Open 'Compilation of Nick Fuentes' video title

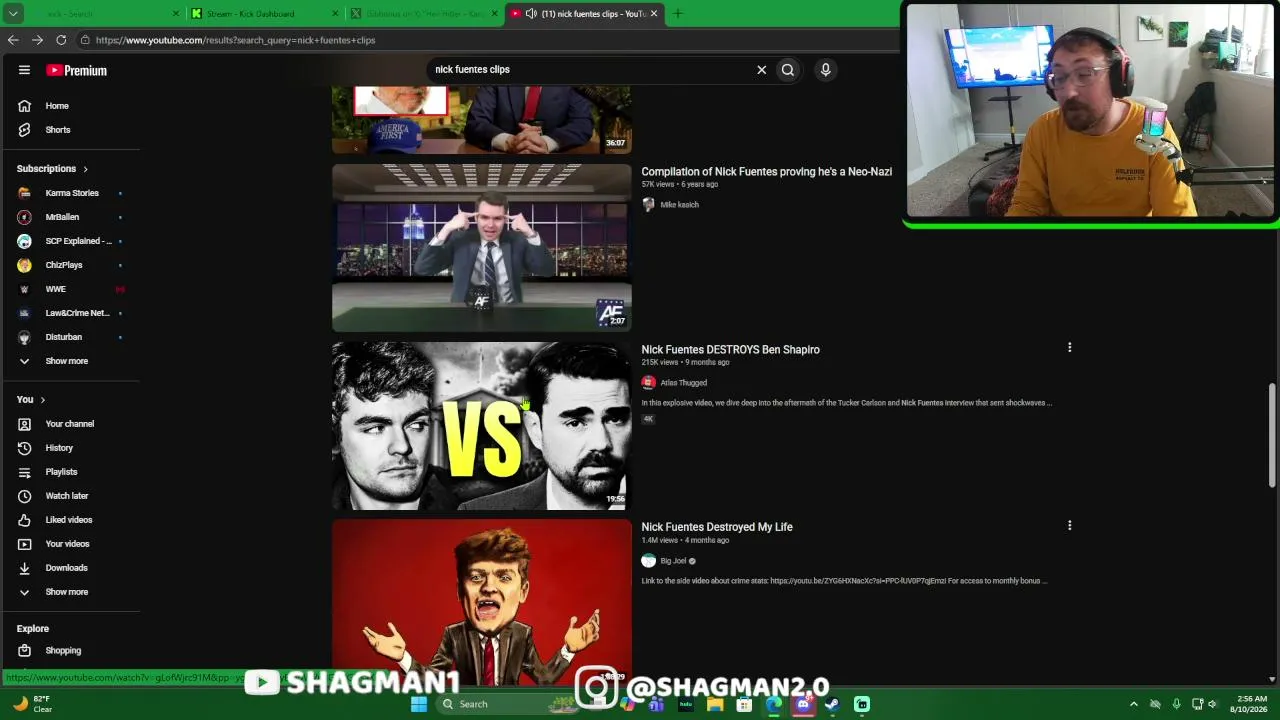(766, 172)
